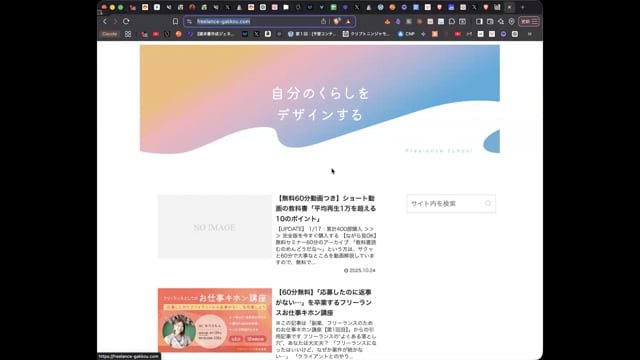Open the Brave VPN icon
Screen dimensions: 640x360
coord(511,21)
